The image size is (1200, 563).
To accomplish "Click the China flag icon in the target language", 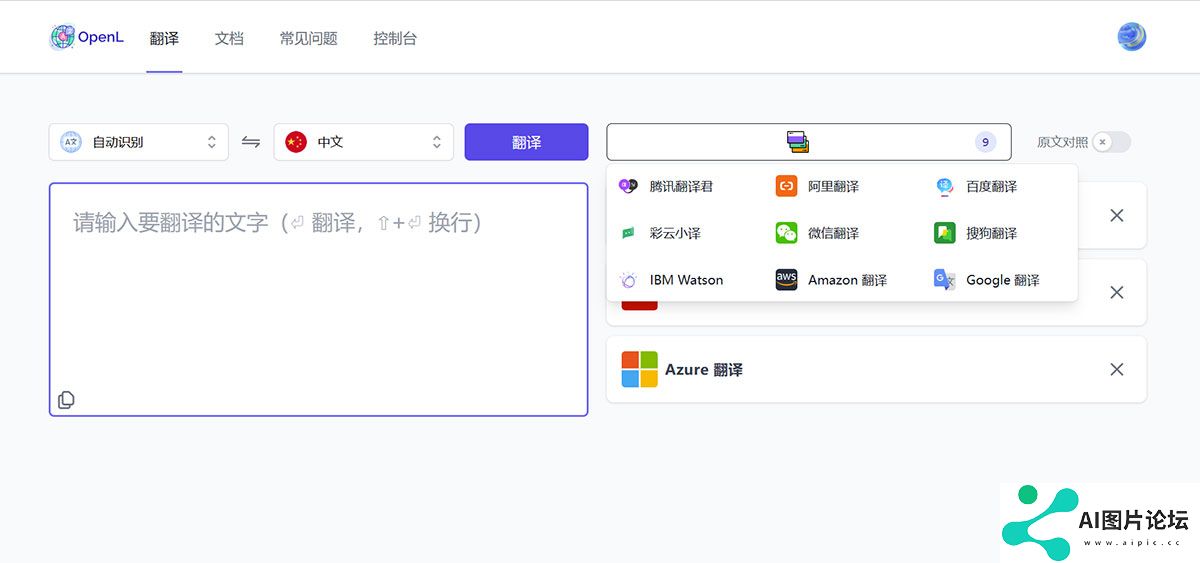I will pyautogui.click(x=295, y=142).
